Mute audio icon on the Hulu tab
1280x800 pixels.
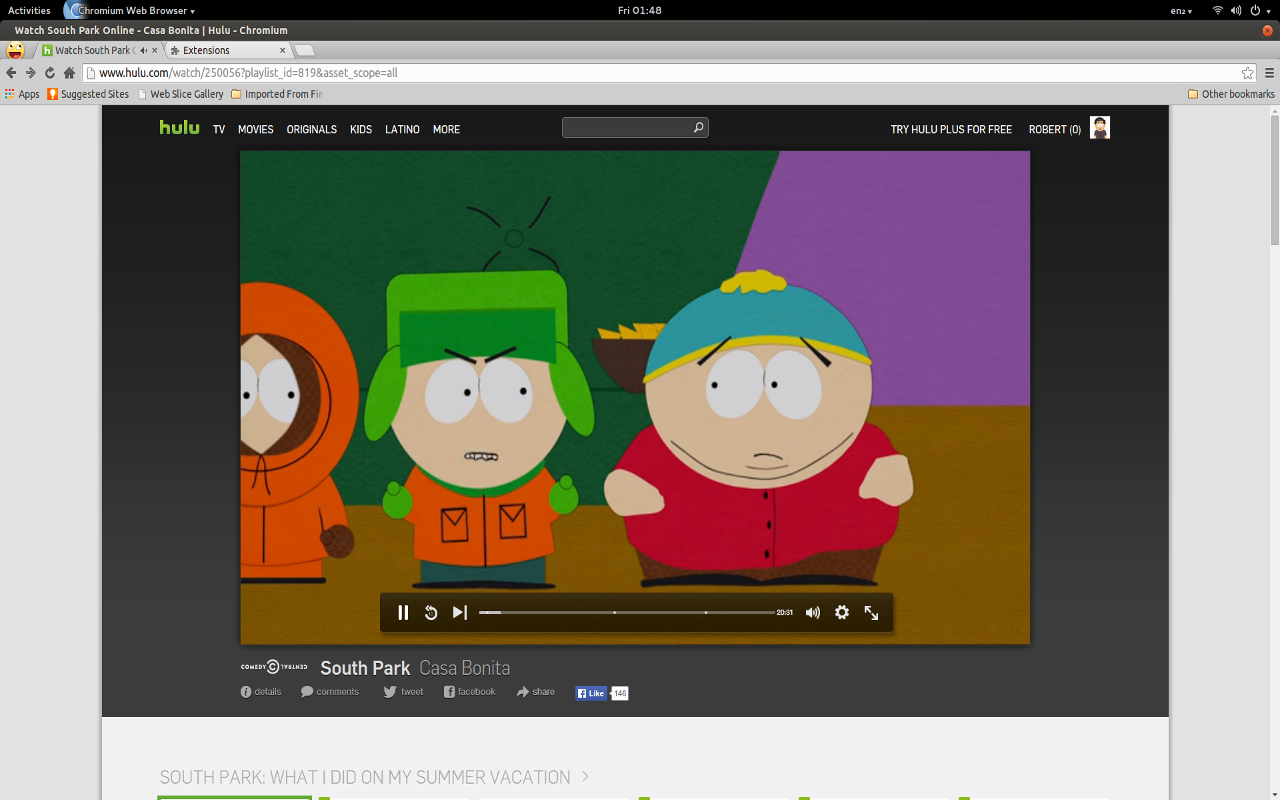[143, 50]
